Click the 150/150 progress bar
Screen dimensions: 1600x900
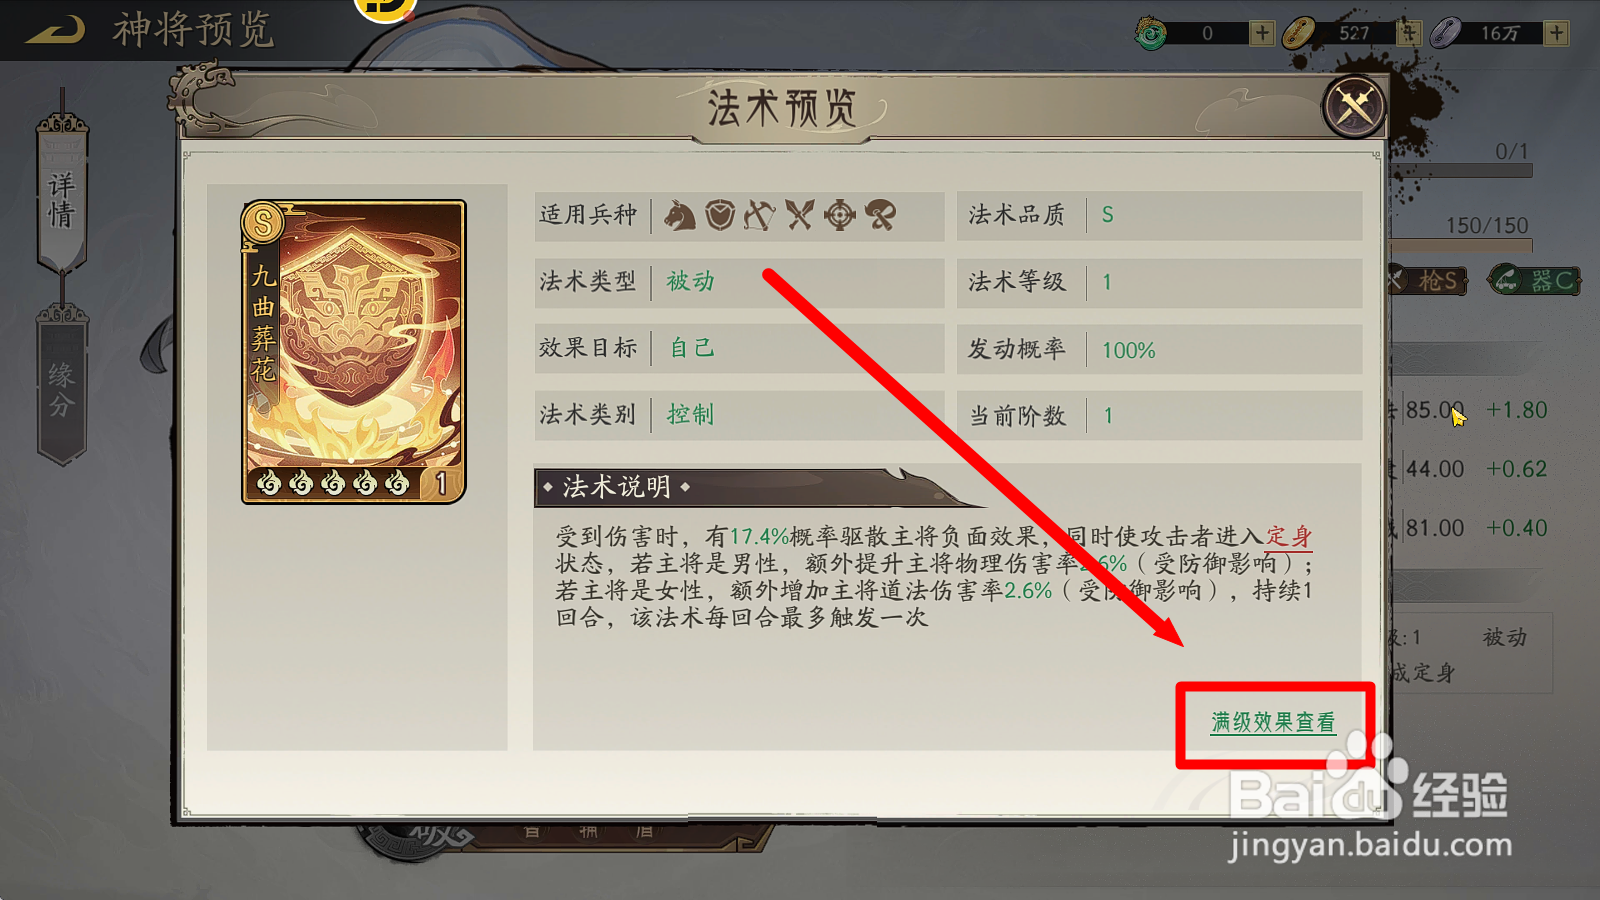[1460, 243]
